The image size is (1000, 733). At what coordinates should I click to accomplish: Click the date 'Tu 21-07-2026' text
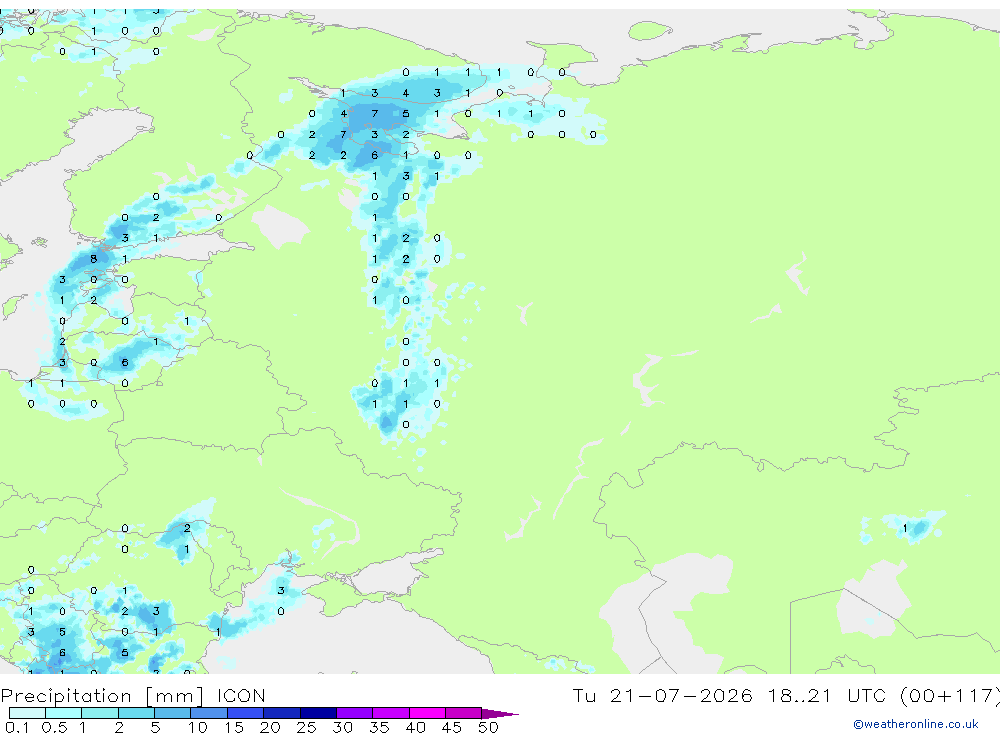click(x=662, y=695)
